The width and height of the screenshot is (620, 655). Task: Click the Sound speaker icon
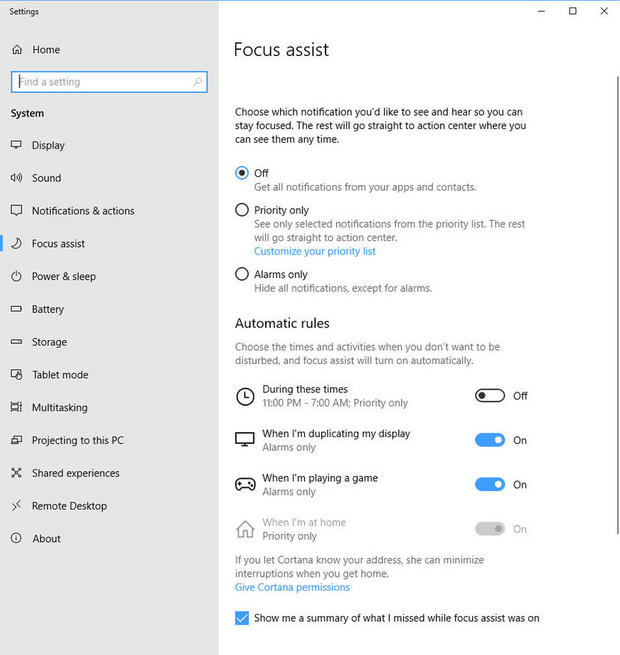point(16,178)
